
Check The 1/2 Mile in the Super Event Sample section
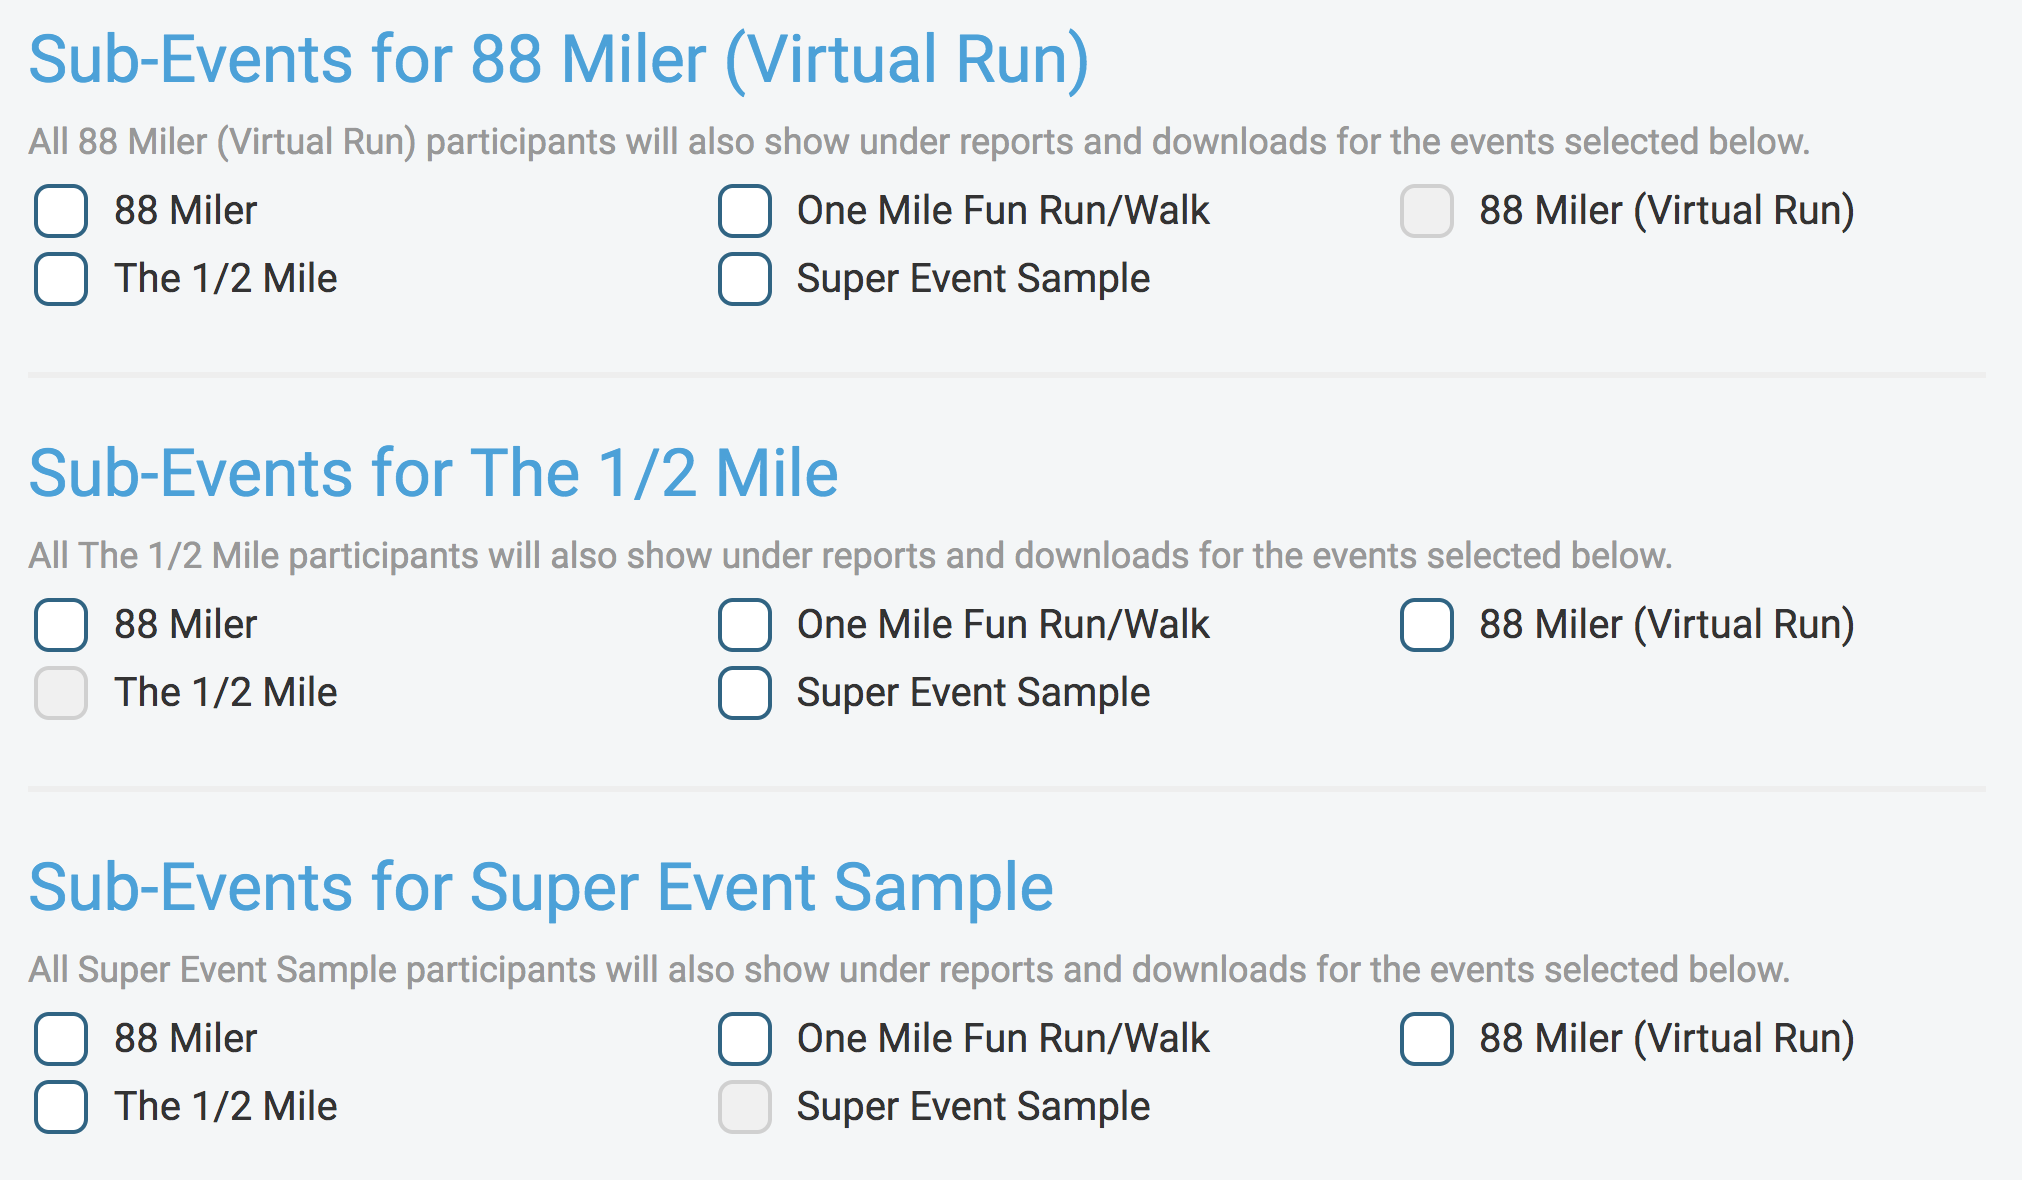pos(60,1107)
